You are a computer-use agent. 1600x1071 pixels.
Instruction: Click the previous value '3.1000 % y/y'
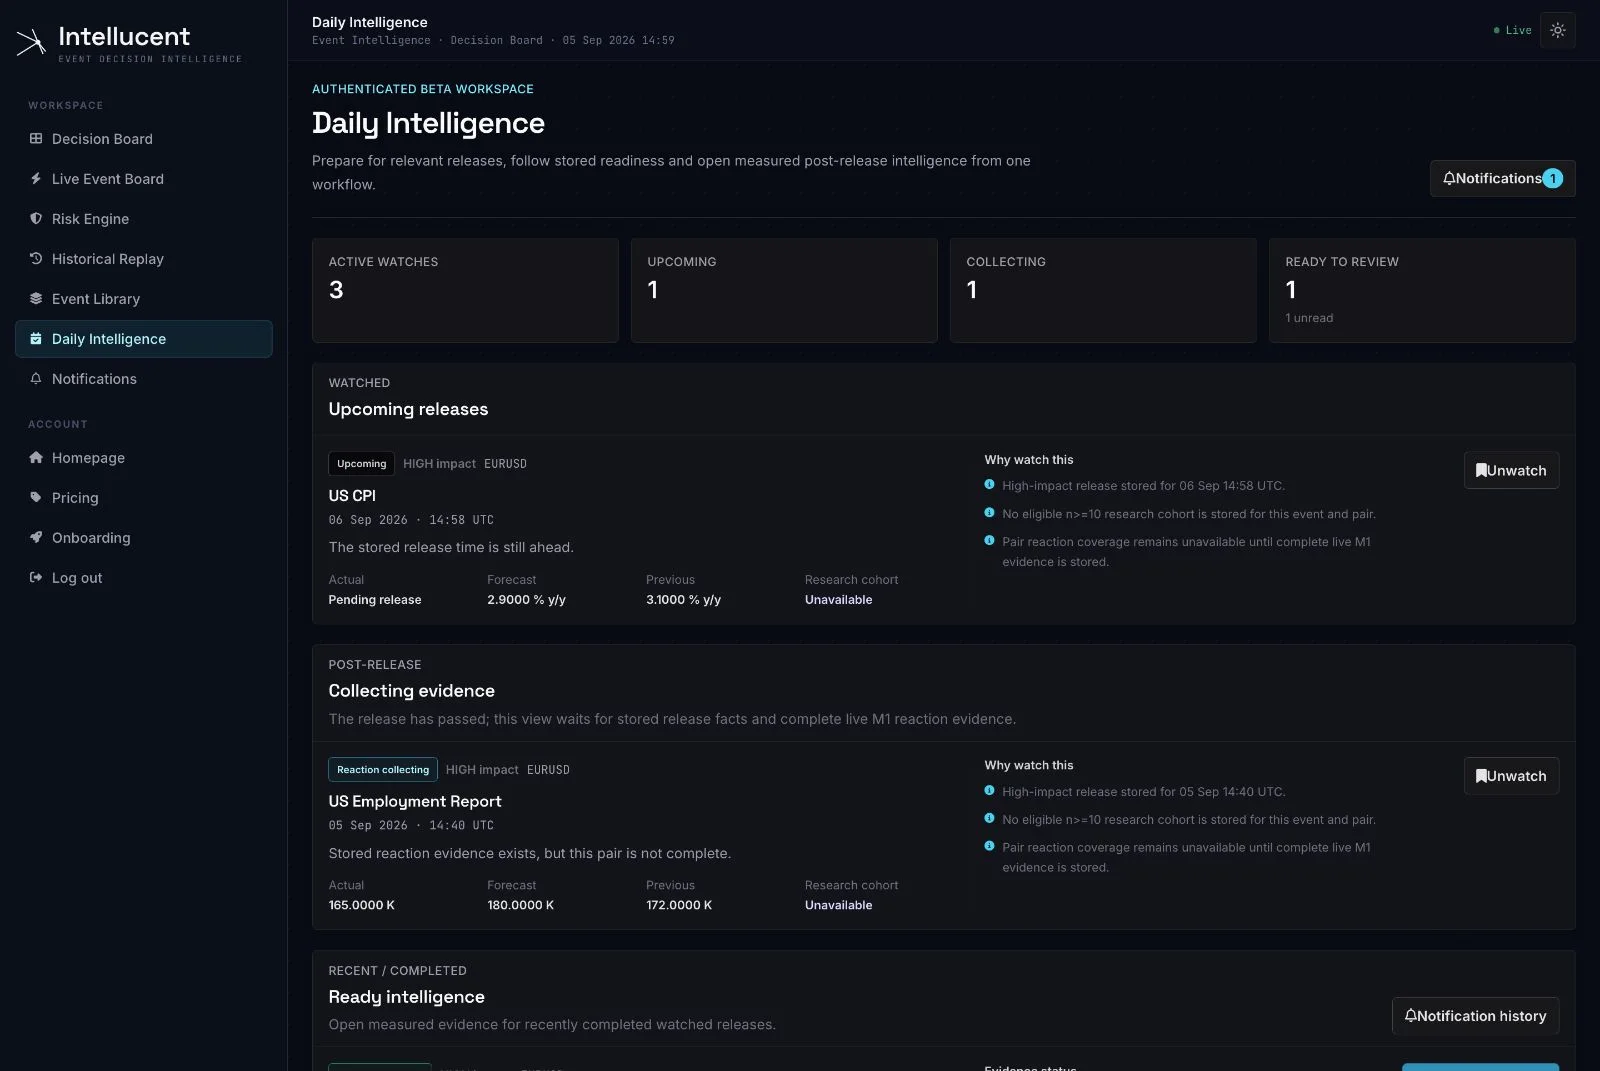[x=683, y=600]
